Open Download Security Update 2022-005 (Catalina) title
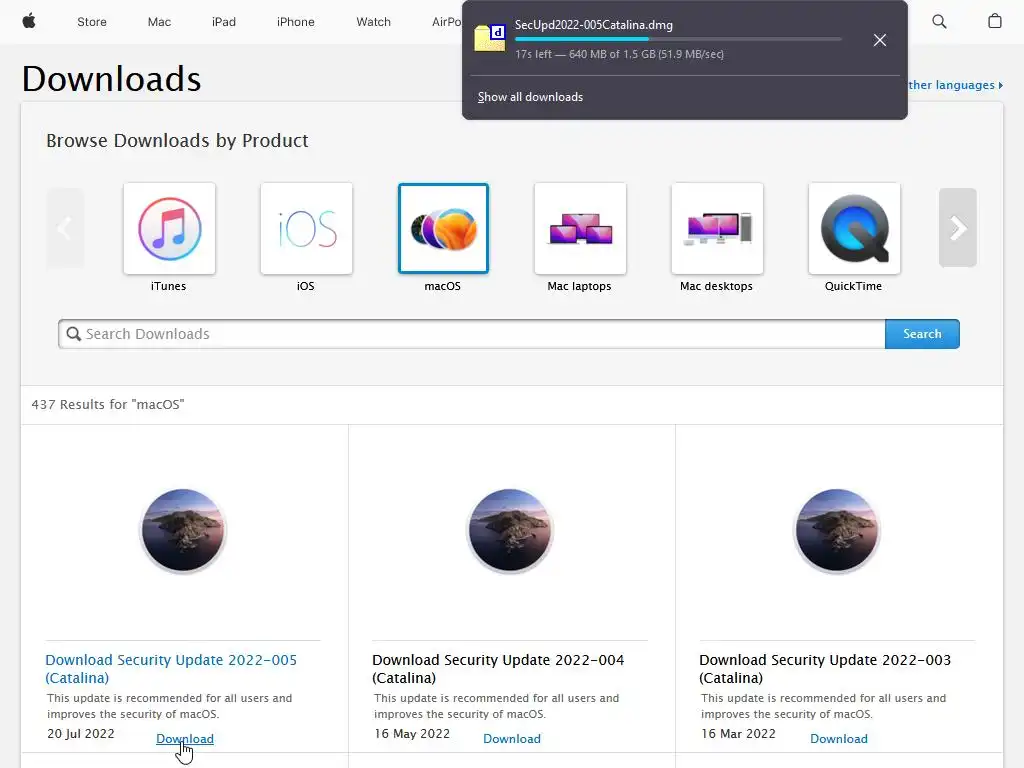Image resolution: width=1024 pixels, height=768 pixels. click(x=171, y=669)
